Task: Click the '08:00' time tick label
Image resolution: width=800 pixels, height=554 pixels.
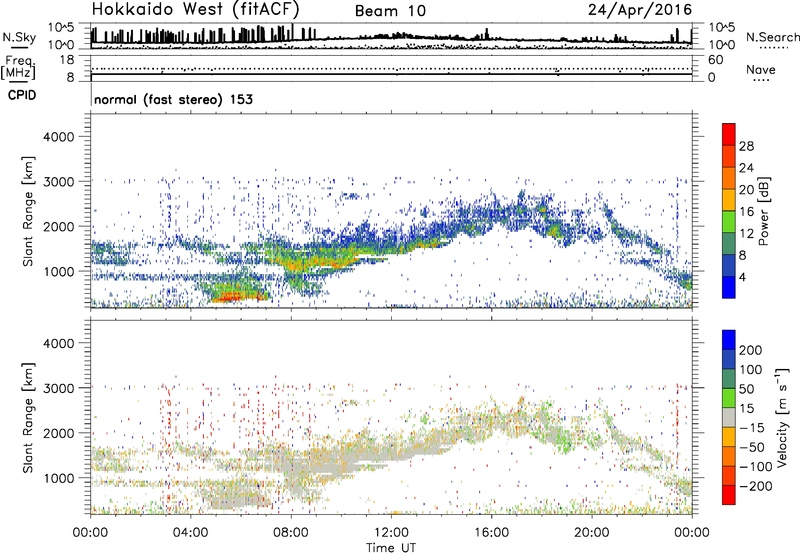Action: coord(291,533)
